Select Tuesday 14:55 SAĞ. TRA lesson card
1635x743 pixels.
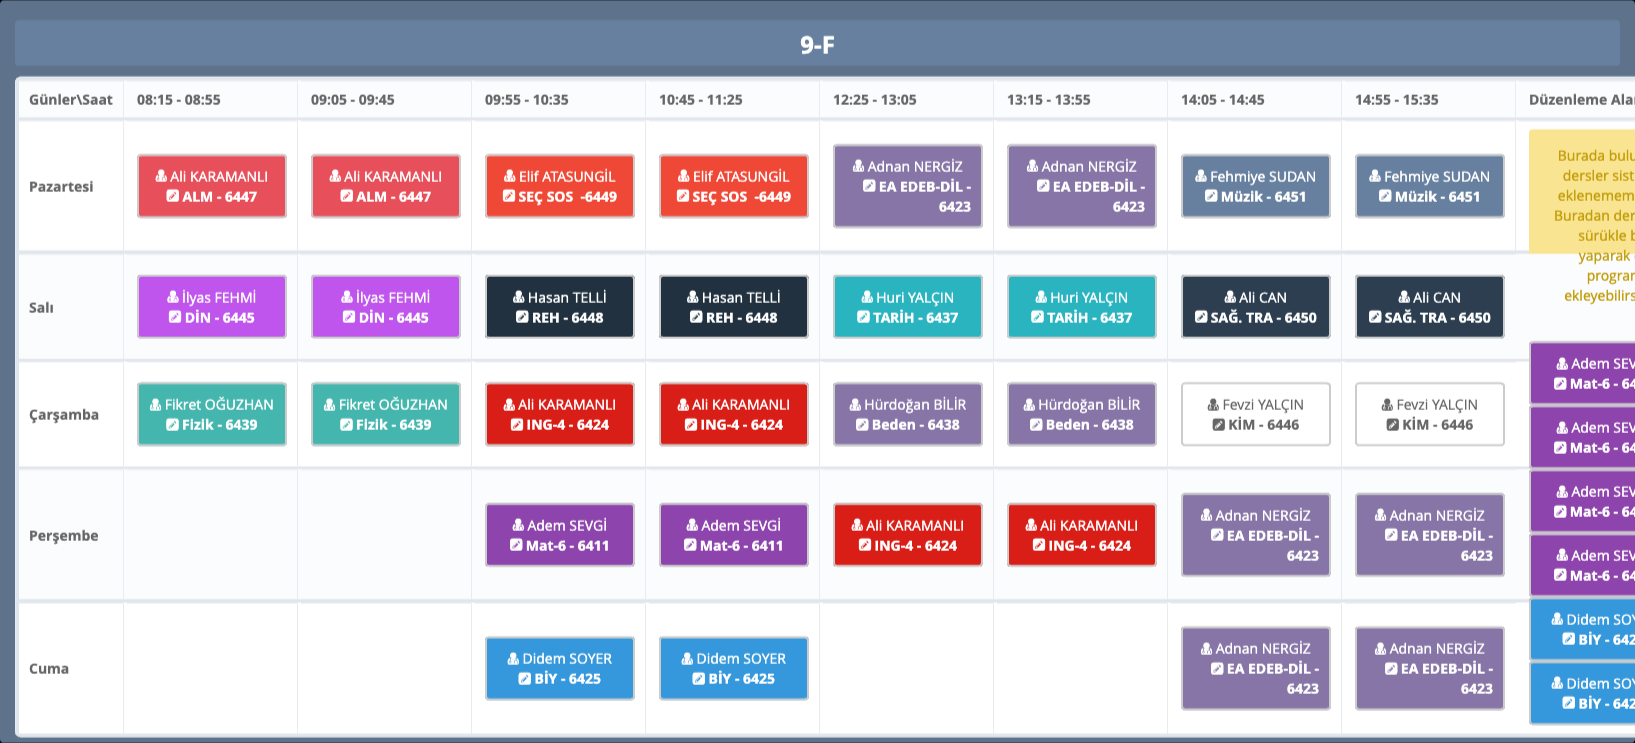1429,307
